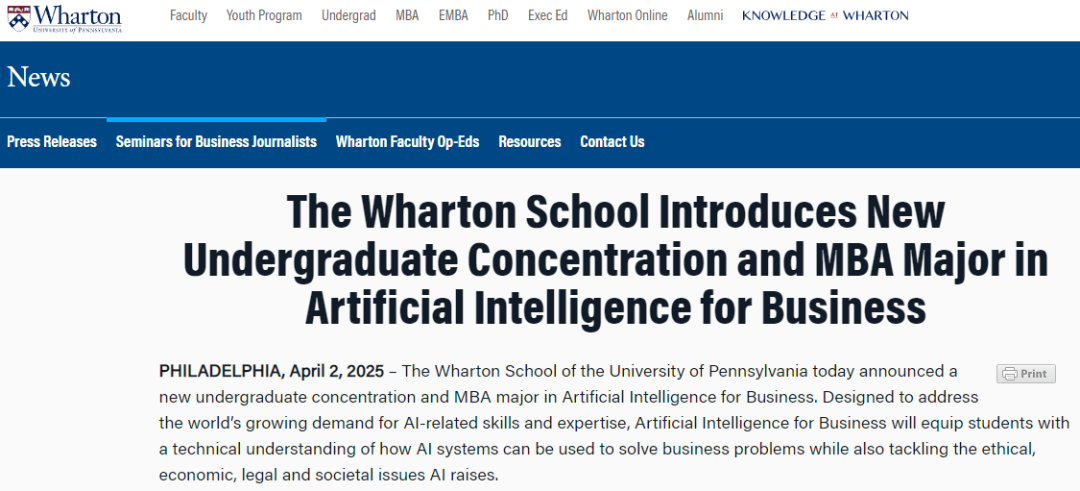
Task: Click Contact Us in the news menu
Action: pos(612,142)
